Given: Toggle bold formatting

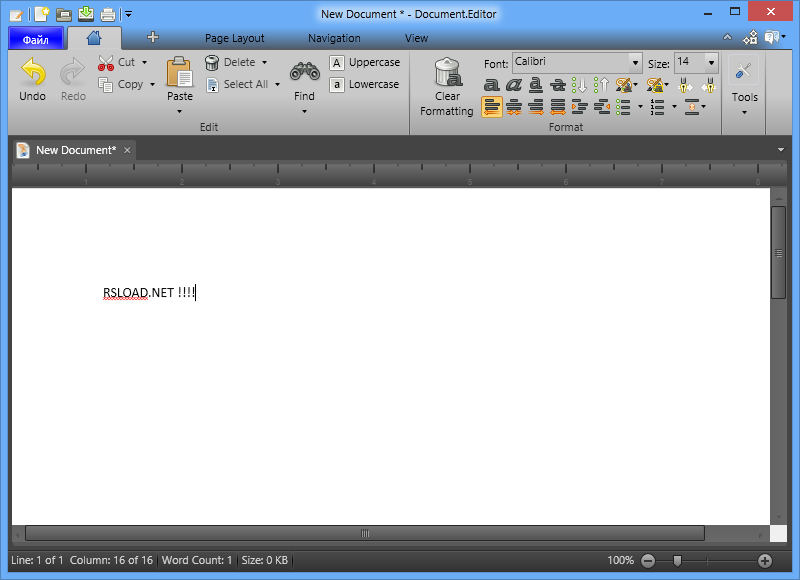Looking at the screenshot, I should click(x=491, y=85).
